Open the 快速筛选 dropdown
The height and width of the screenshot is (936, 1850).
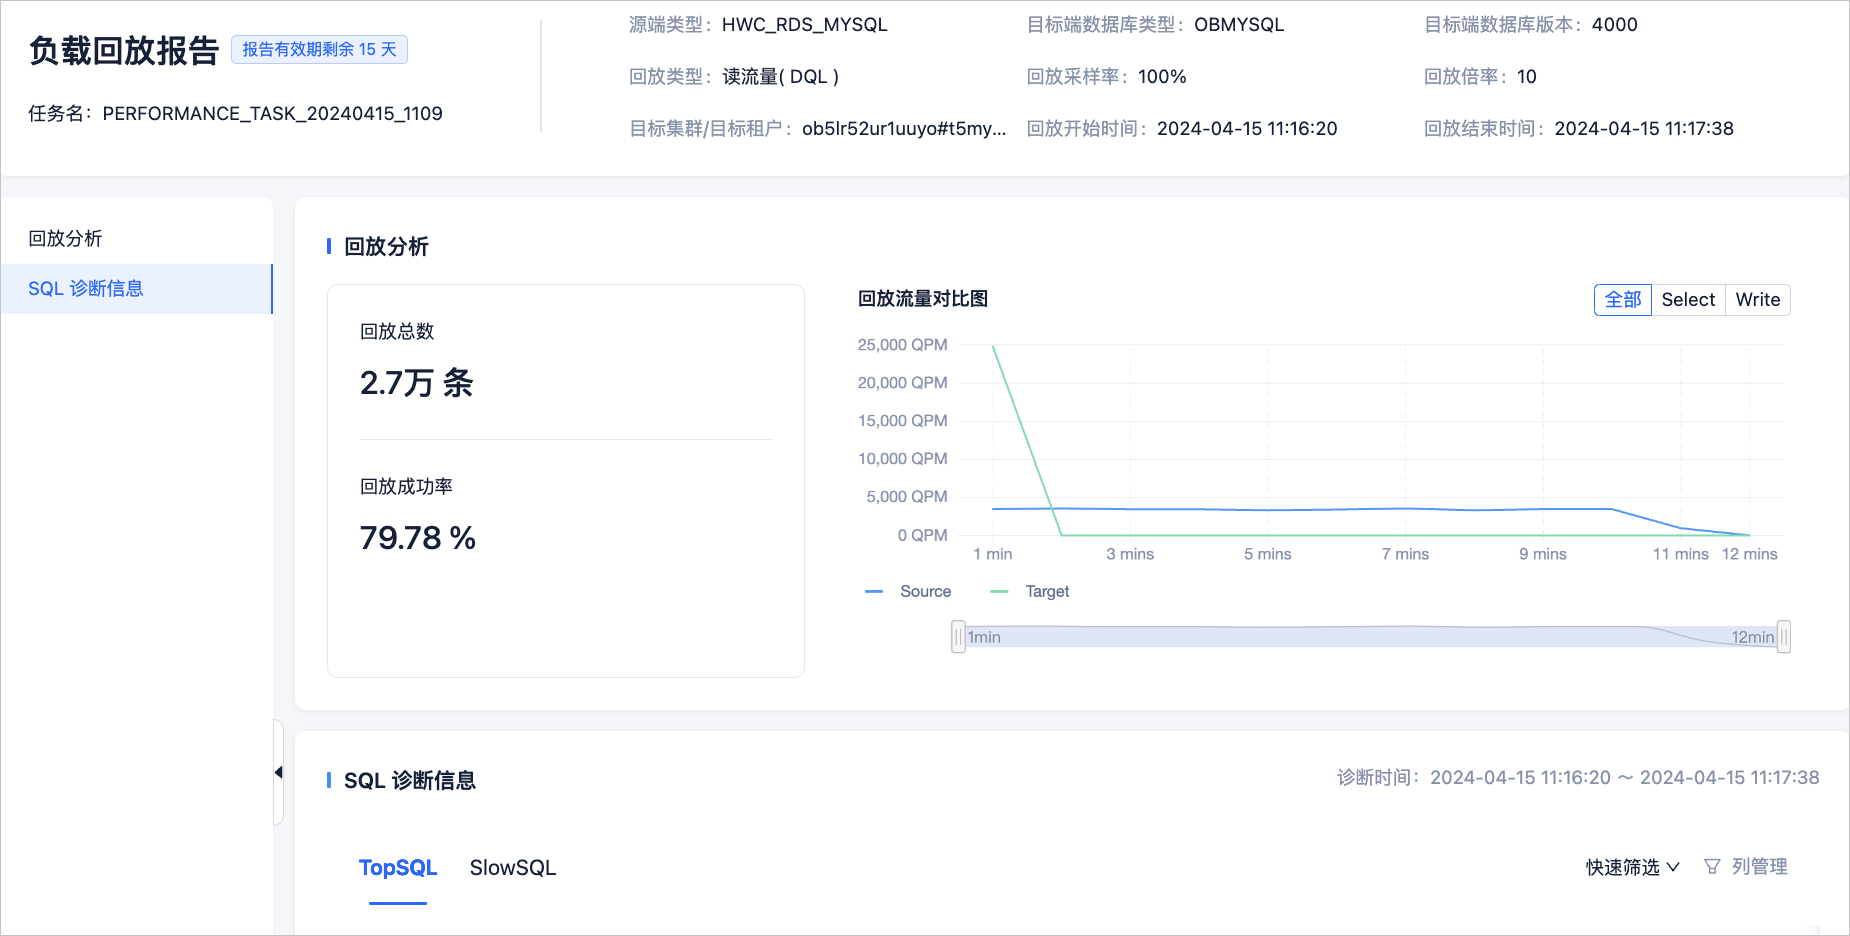pyautogui.click(x=1632, y=867)
